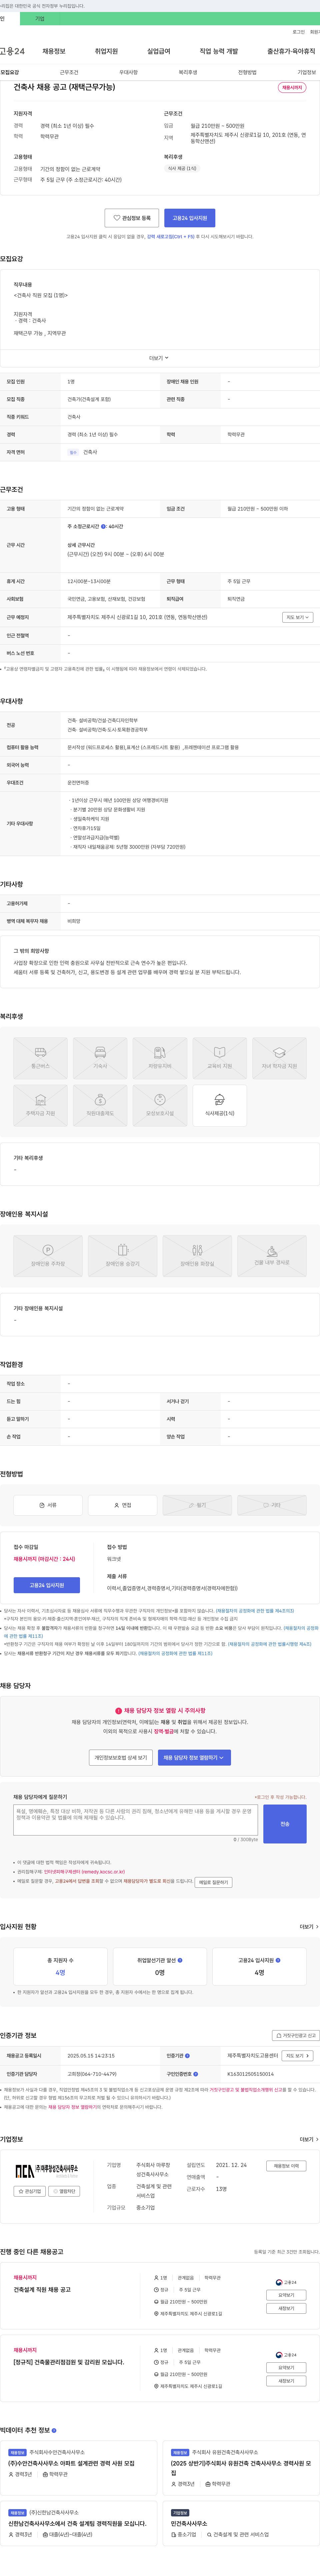The image size is (320, 2576).
Task: Click the 건물 내부 경사로 facility icon
Action: point(272,1256)
